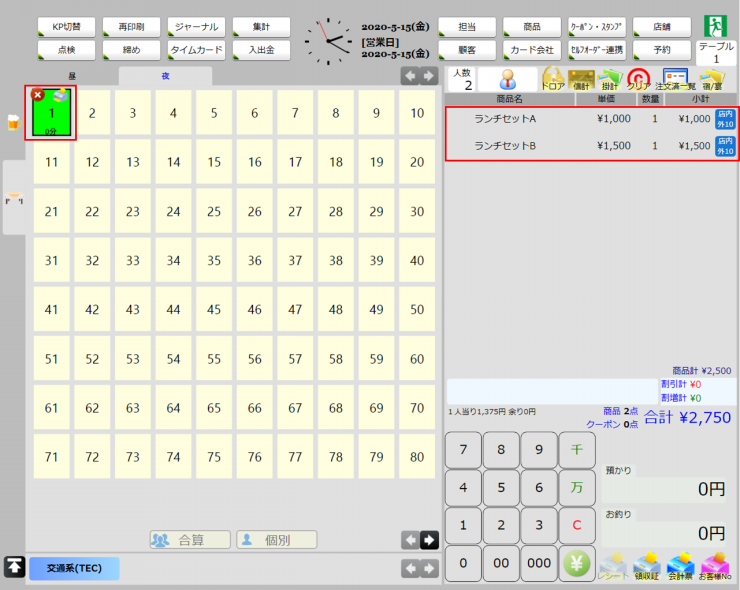Toggle the 個別 individual billing mode
This screenshot has width=740, height=590.
277,540
